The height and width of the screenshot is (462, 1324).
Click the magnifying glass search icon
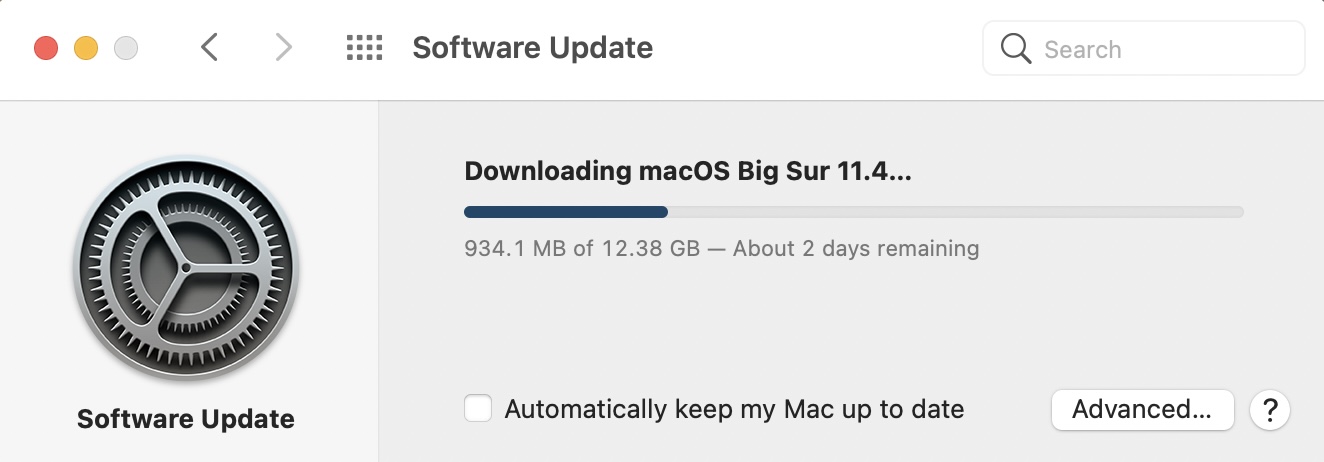pos(1016,48)
